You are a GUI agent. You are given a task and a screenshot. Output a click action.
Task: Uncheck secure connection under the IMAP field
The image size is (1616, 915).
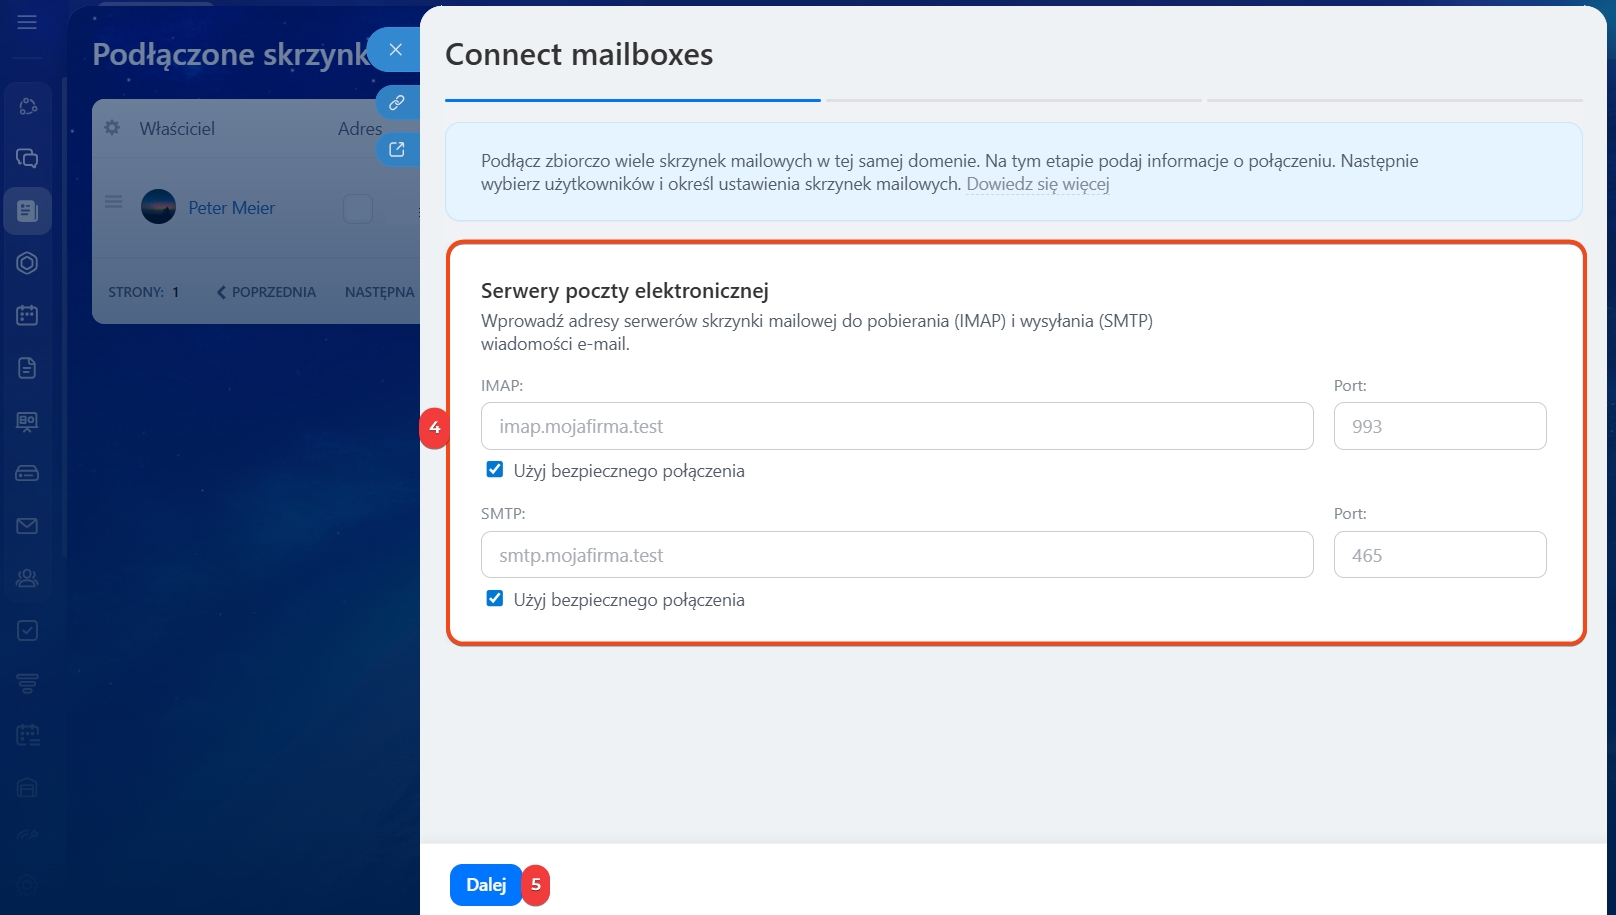click(x=495, y=470)
